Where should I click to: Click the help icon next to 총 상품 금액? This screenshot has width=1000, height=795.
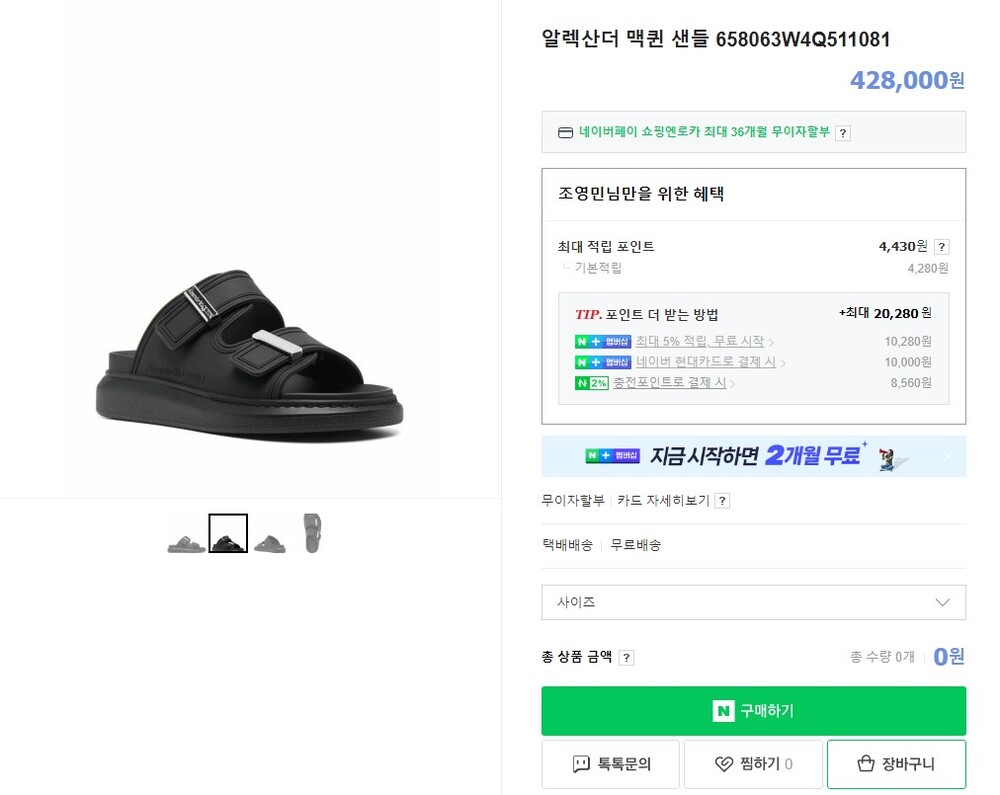pyautogui.click(x=626, y=658)
